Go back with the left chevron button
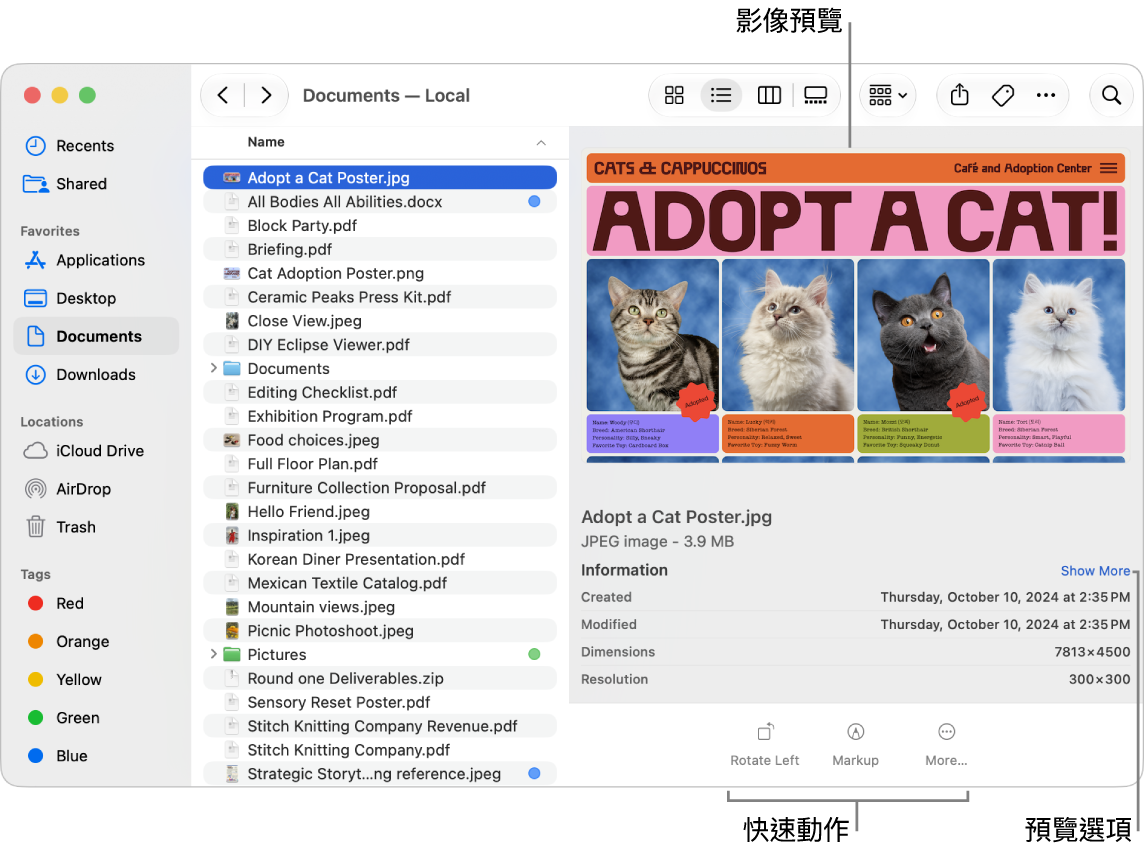The image size is (1144, 851). pyautogui.click(x=223, y=96)
